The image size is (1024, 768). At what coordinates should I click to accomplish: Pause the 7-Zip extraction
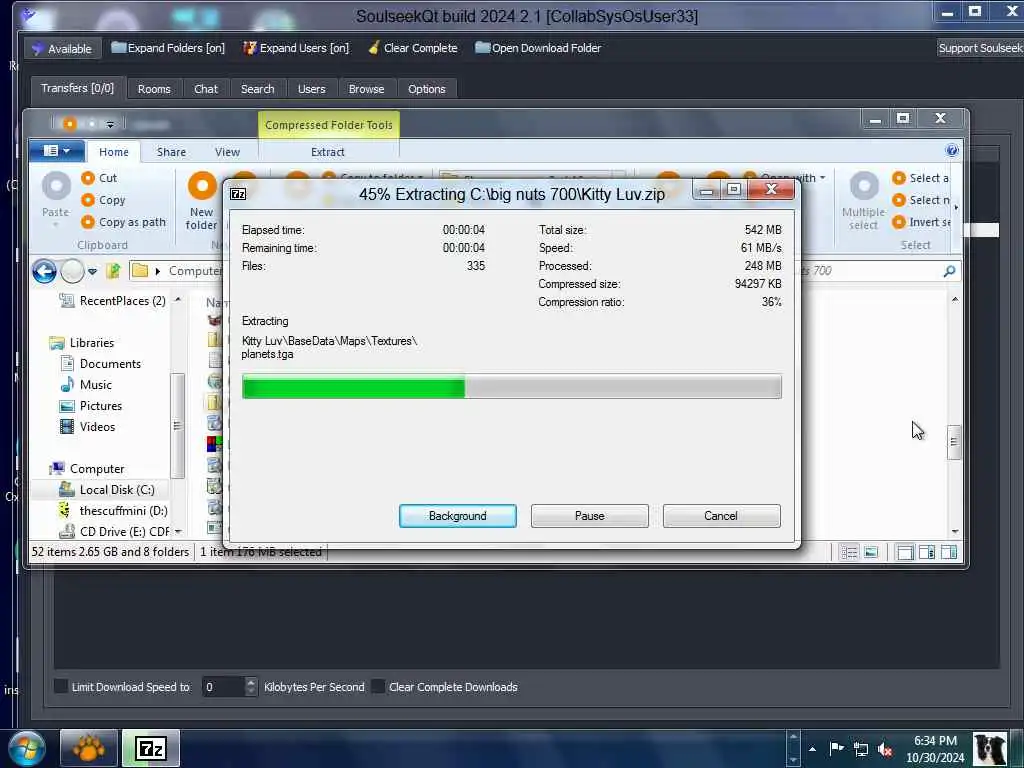[x=590, y=516]
